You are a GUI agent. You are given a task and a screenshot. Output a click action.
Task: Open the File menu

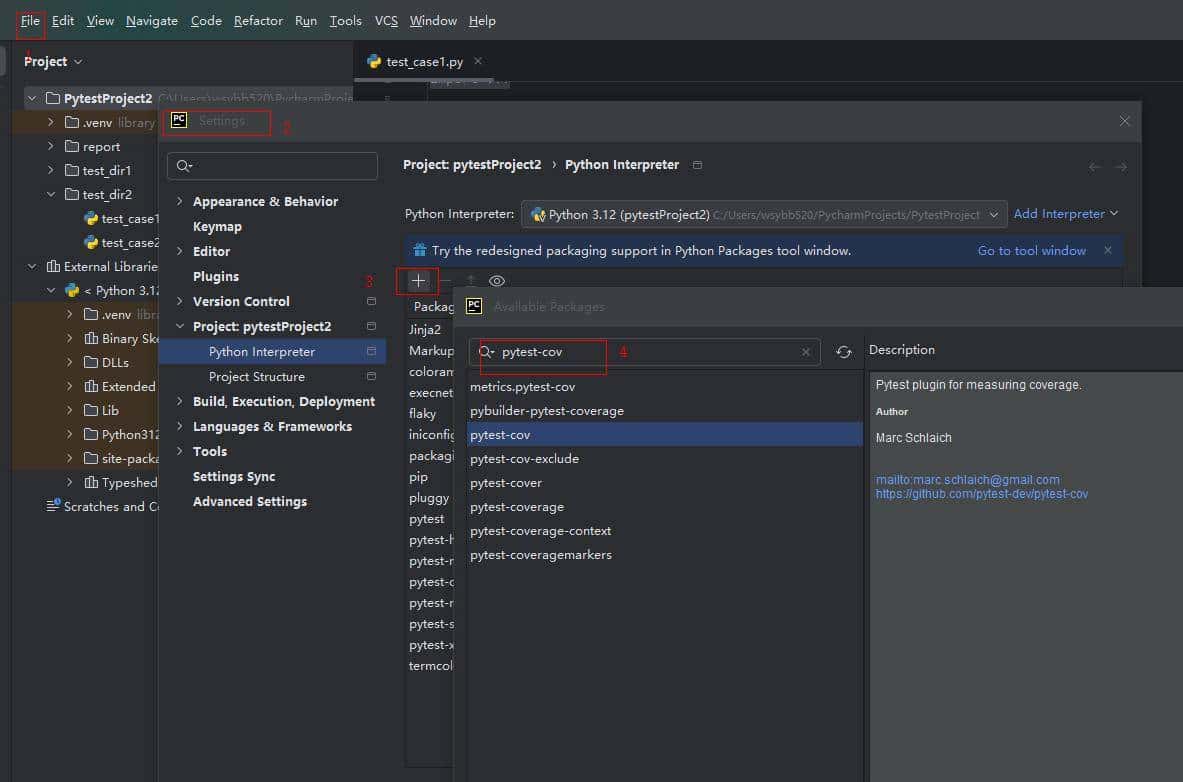(30, 20)
